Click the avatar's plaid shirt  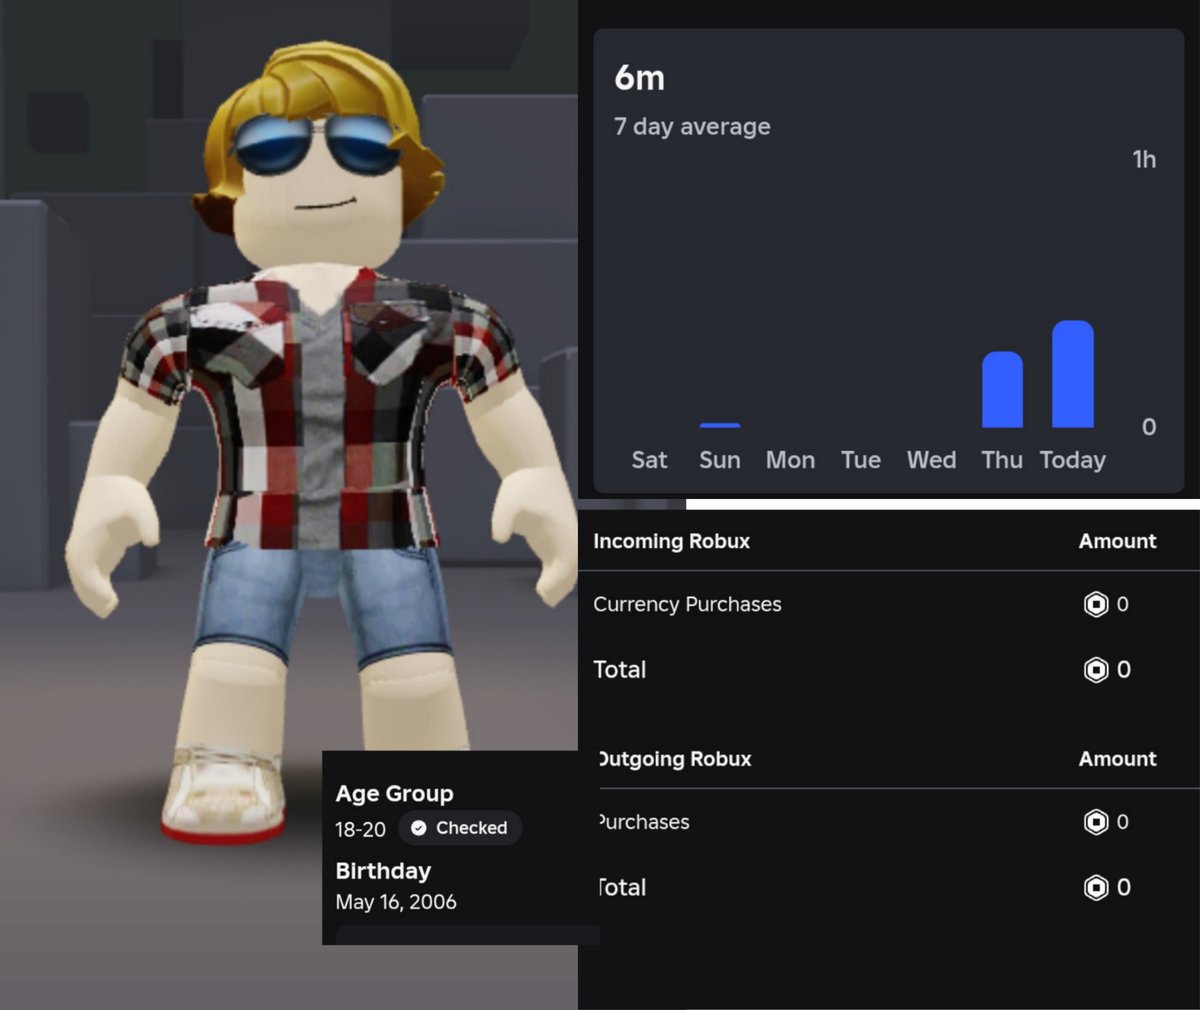pos(320,410)
